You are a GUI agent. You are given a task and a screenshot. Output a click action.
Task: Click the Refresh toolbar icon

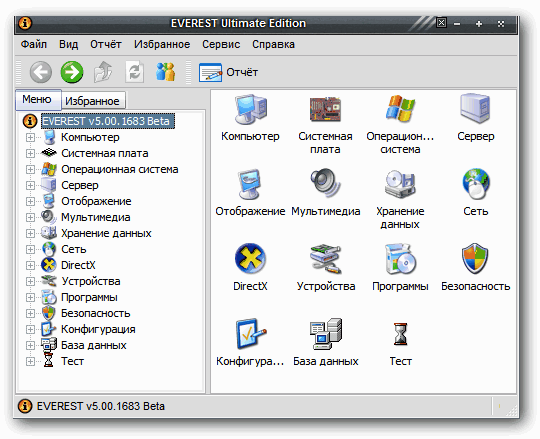(134, 72)
